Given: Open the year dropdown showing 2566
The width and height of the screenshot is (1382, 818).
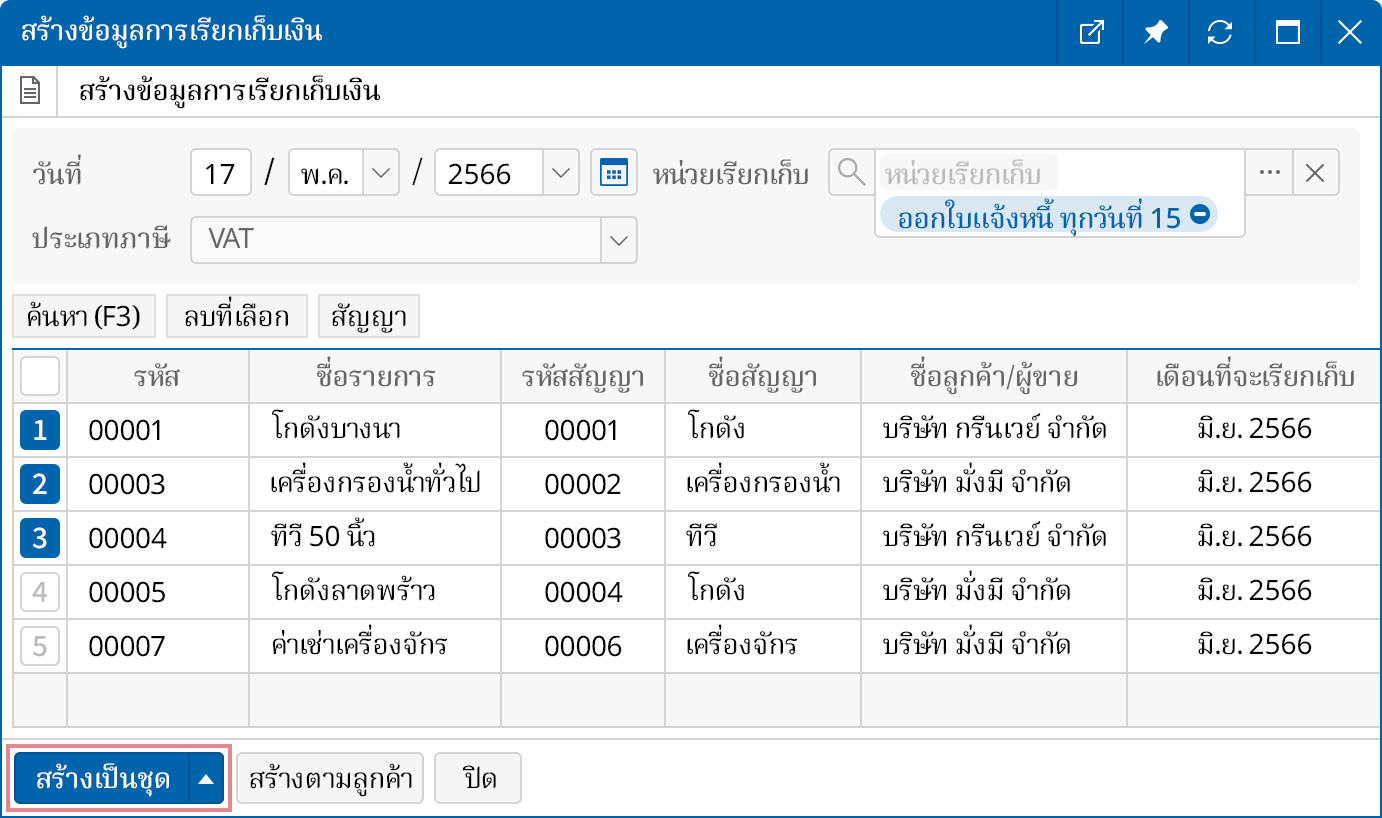Looking at the screenshot, I should (561, 172).
